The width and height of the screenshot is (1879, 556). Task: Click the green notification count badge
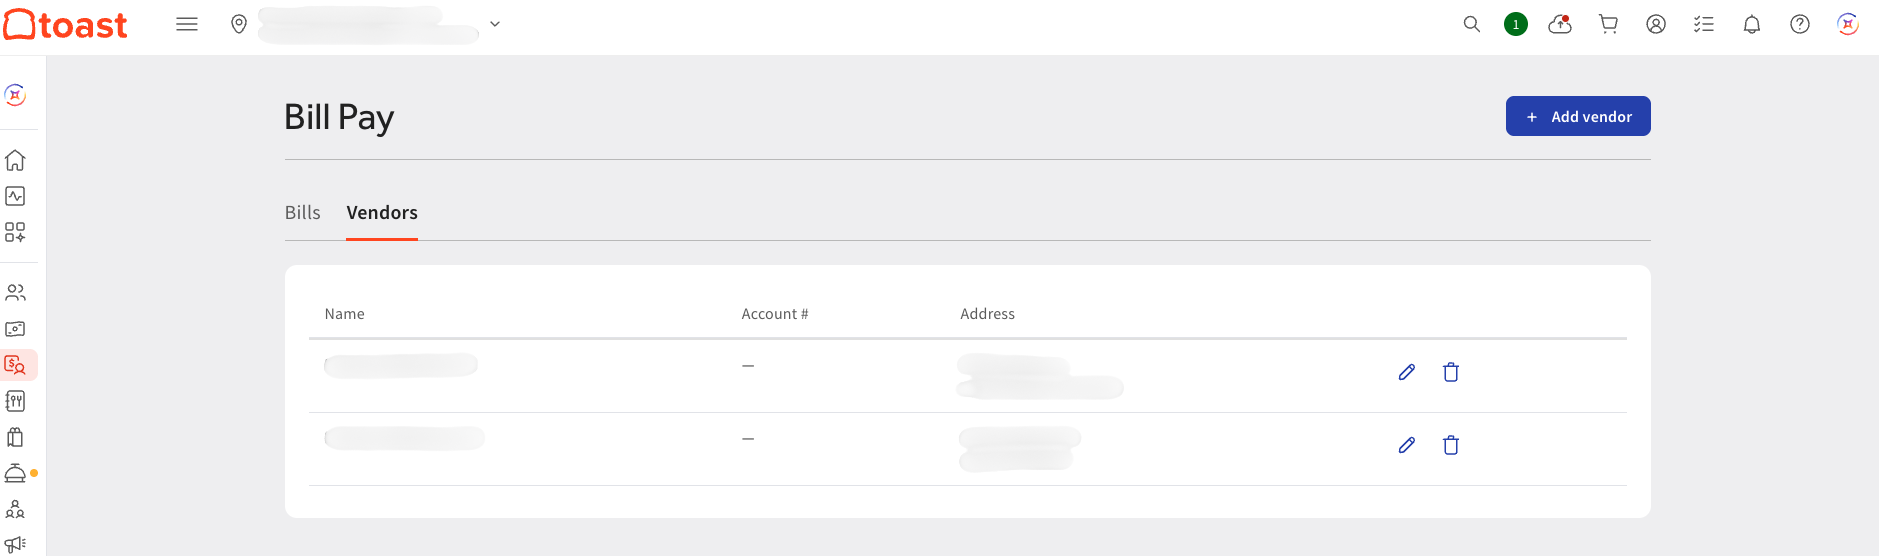(1516, 24)
